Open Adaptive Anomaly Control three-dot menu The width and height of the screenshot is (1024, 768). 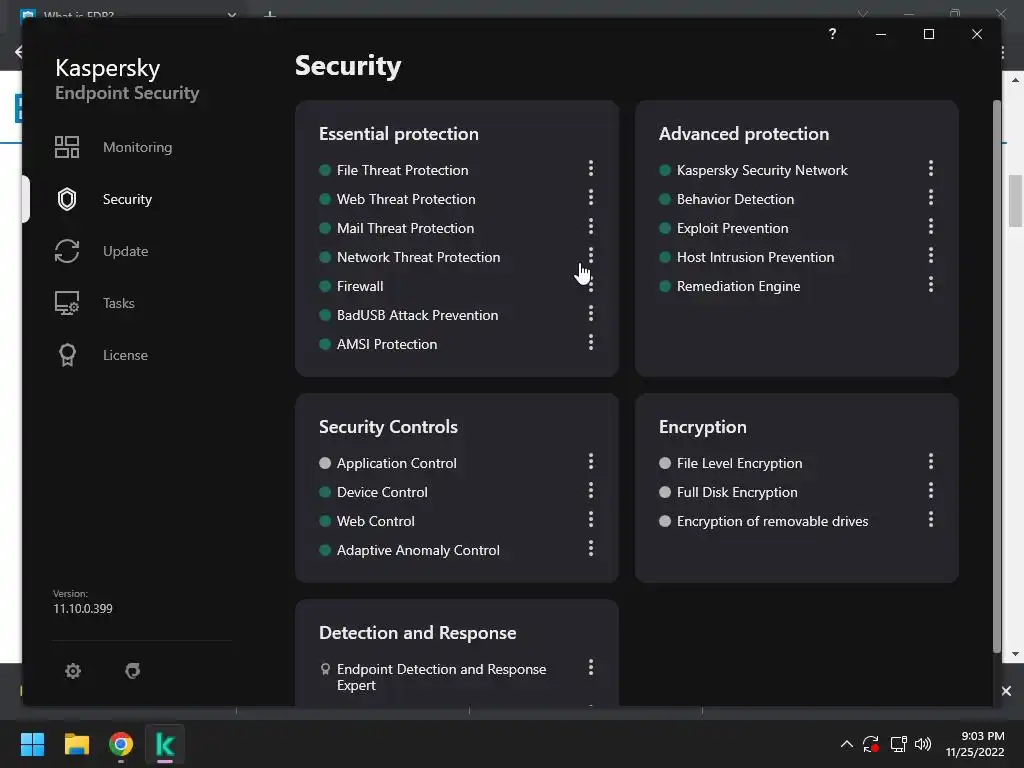(x=591, y=549)
